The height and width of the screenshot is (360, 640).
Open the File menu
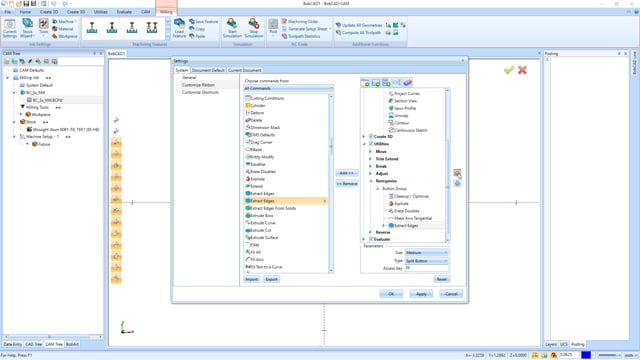7,12
